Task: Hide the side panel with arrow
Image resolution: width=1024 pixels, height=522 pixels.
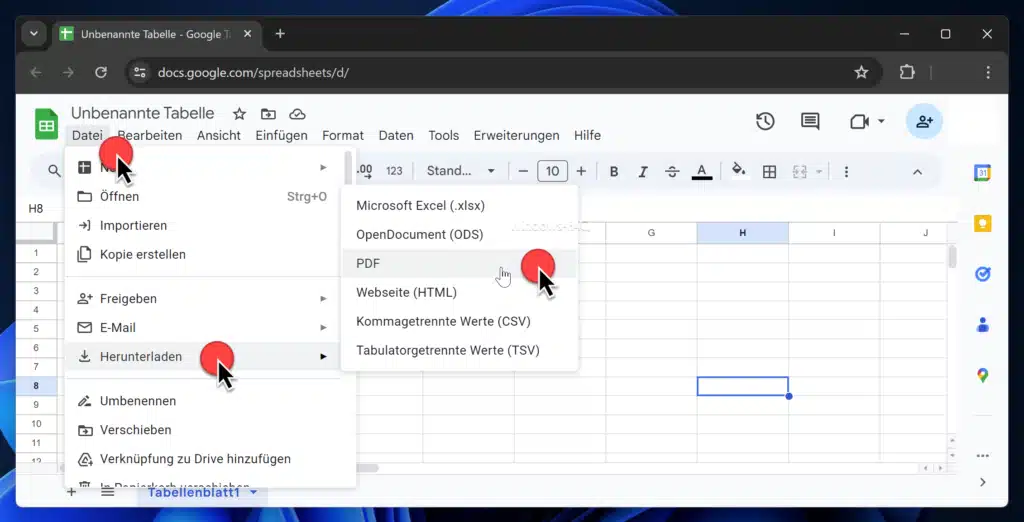Action: (x=982, y=482)
